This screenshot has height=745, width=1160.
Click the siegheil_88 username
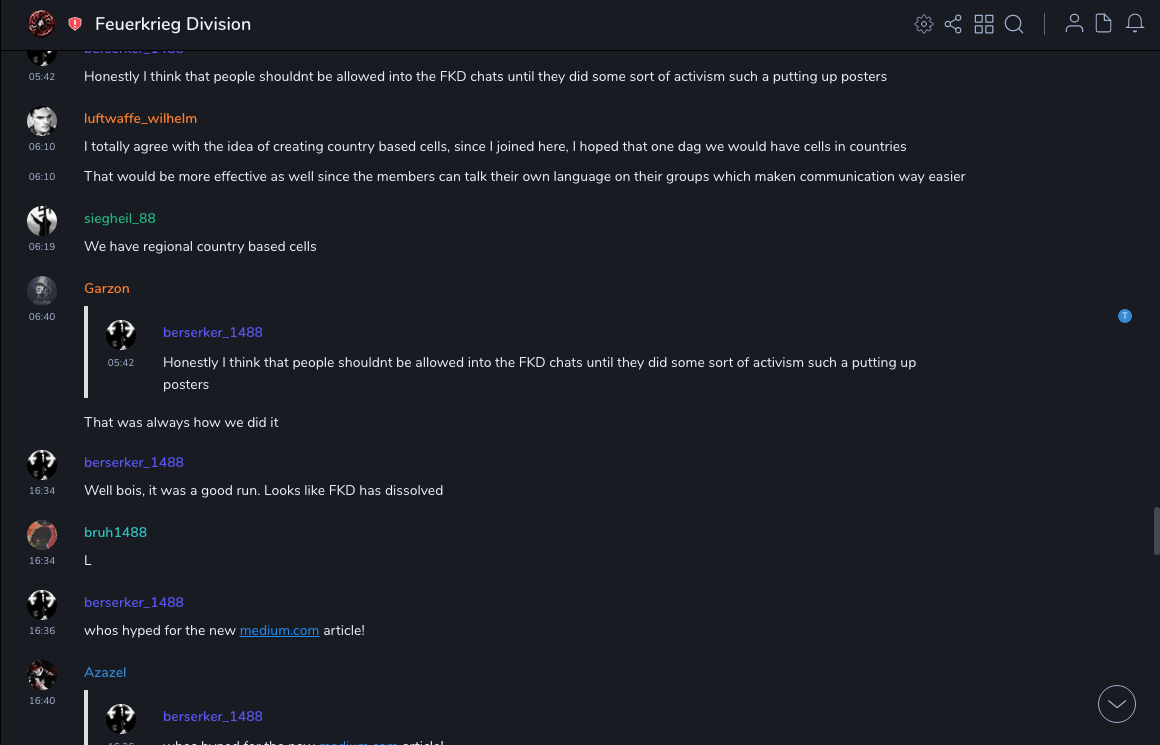click(120, 218)
